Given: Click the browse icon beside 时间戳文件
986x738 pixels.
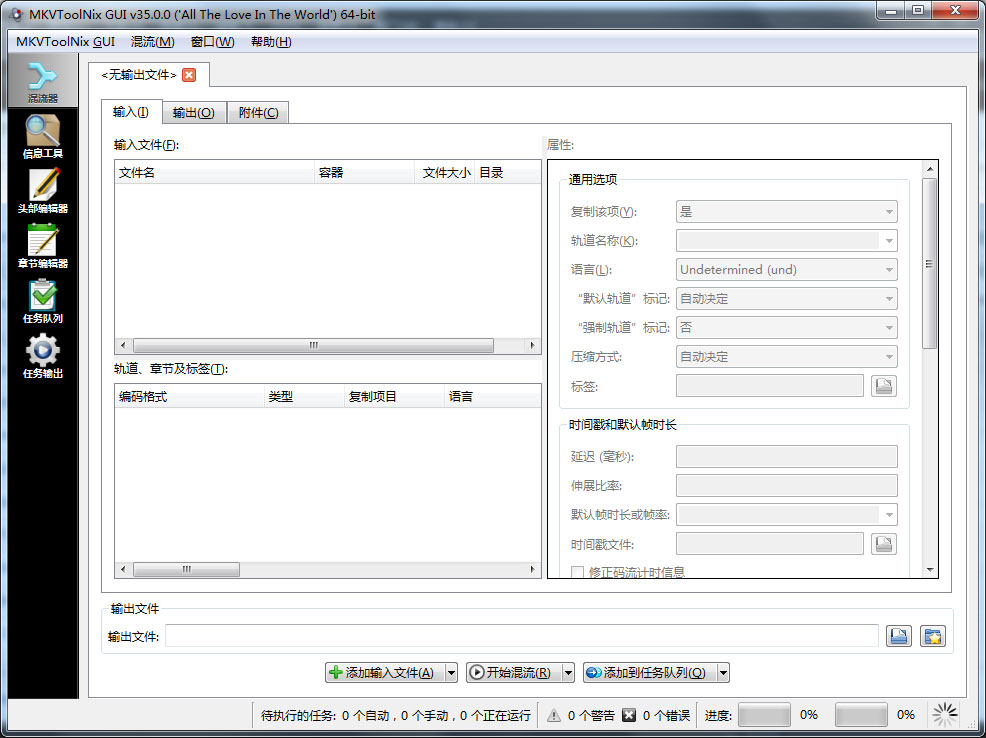Looking at the screenshot, I should 883,543.
